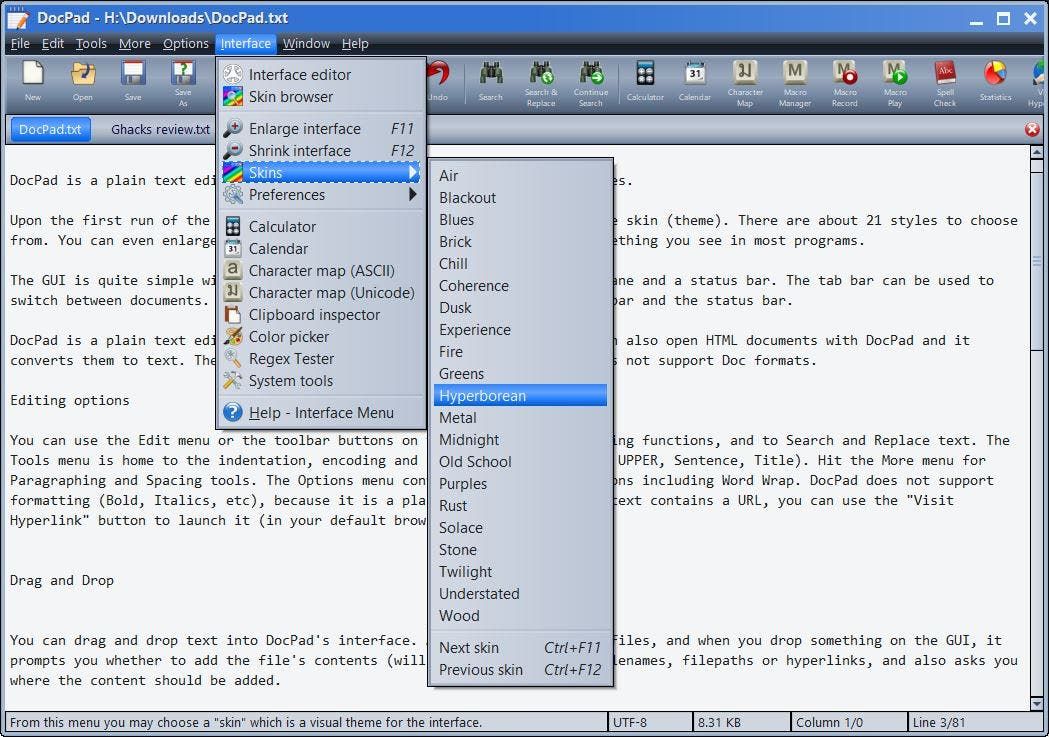Image resolution: width=1049 pixels, height=737 pixels.
Task: Open Character Map from the toolbar
Action: tap(745, 83)
